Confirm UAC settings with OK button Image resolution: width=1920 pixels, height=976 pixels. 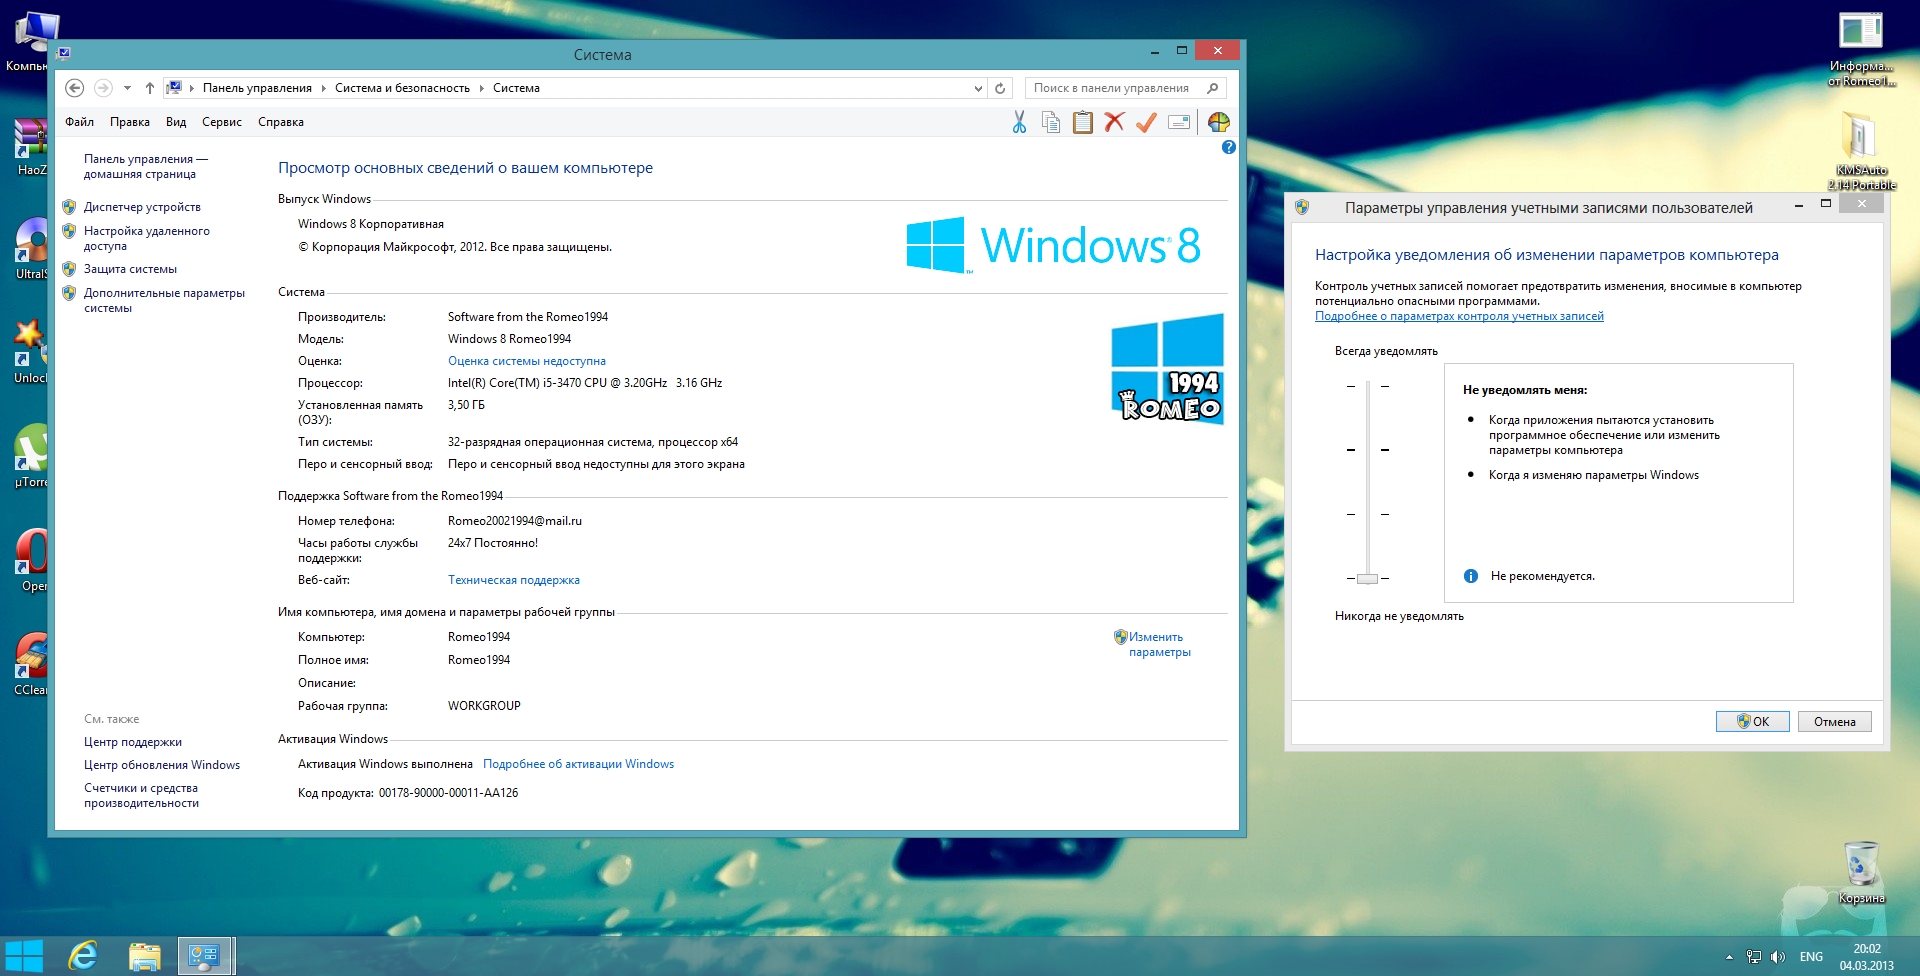tap(1752, 721)
